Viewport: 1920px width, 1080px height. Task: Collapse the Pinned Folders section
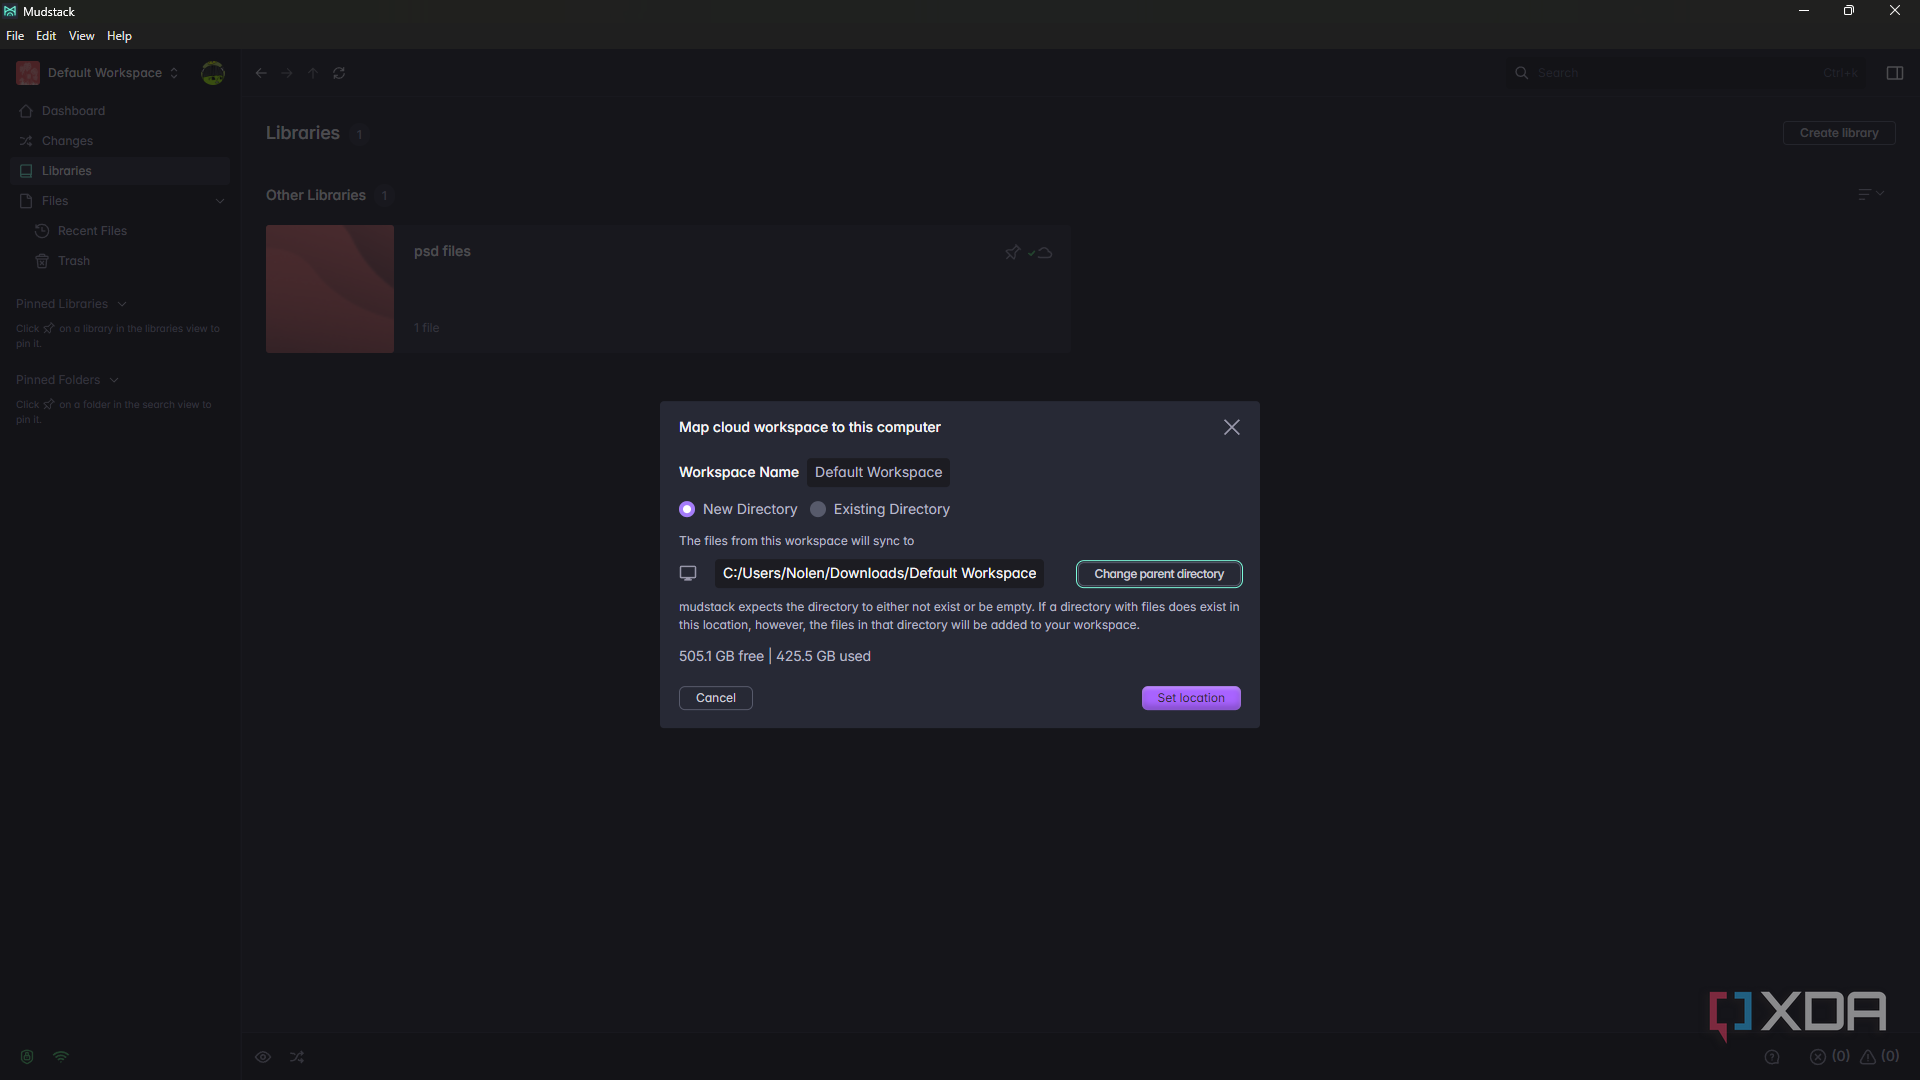(x=114, y=380)
